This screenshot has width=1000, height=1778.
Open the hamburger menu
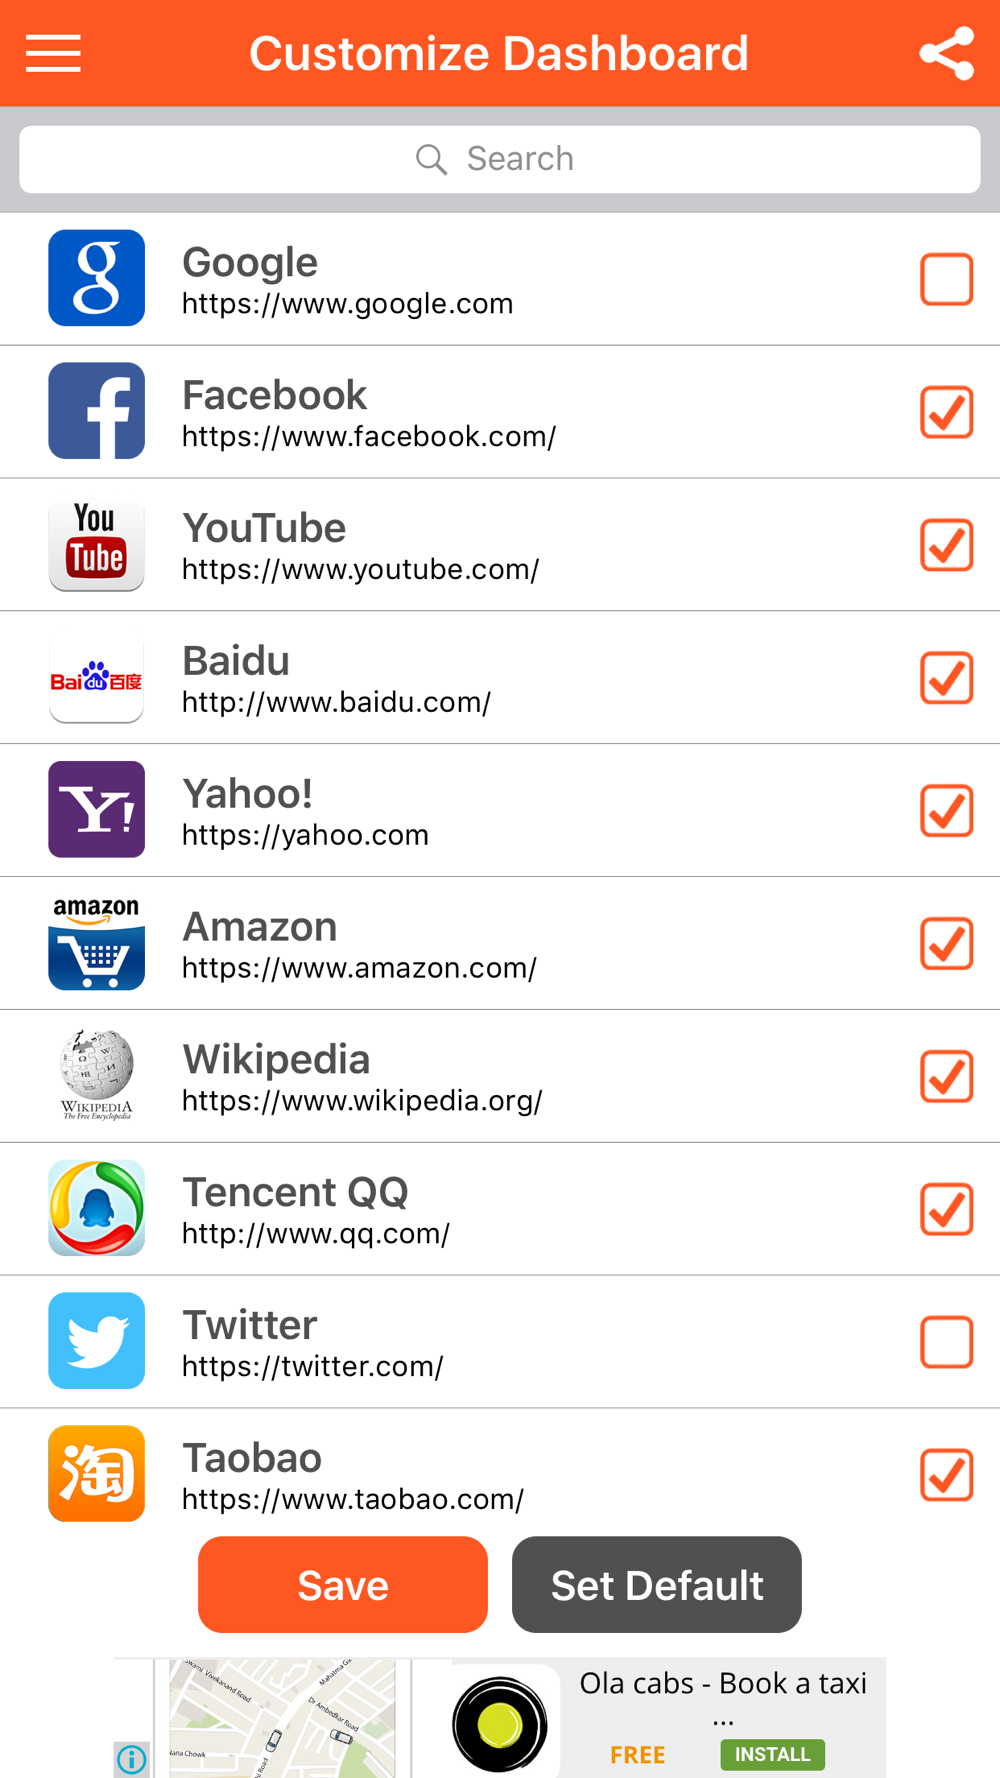click(53, 54)
